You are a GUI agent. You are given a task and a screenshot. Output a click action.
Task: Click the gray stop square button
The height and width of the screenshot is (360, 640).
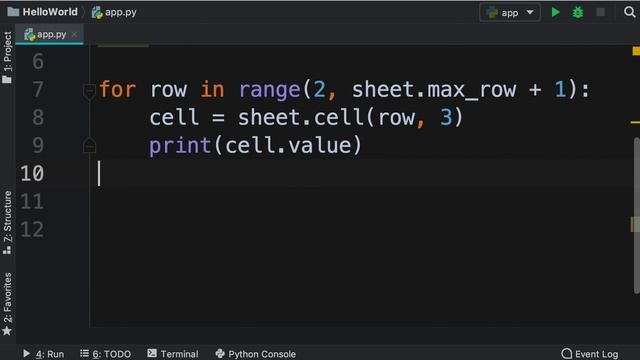point(600,12)
